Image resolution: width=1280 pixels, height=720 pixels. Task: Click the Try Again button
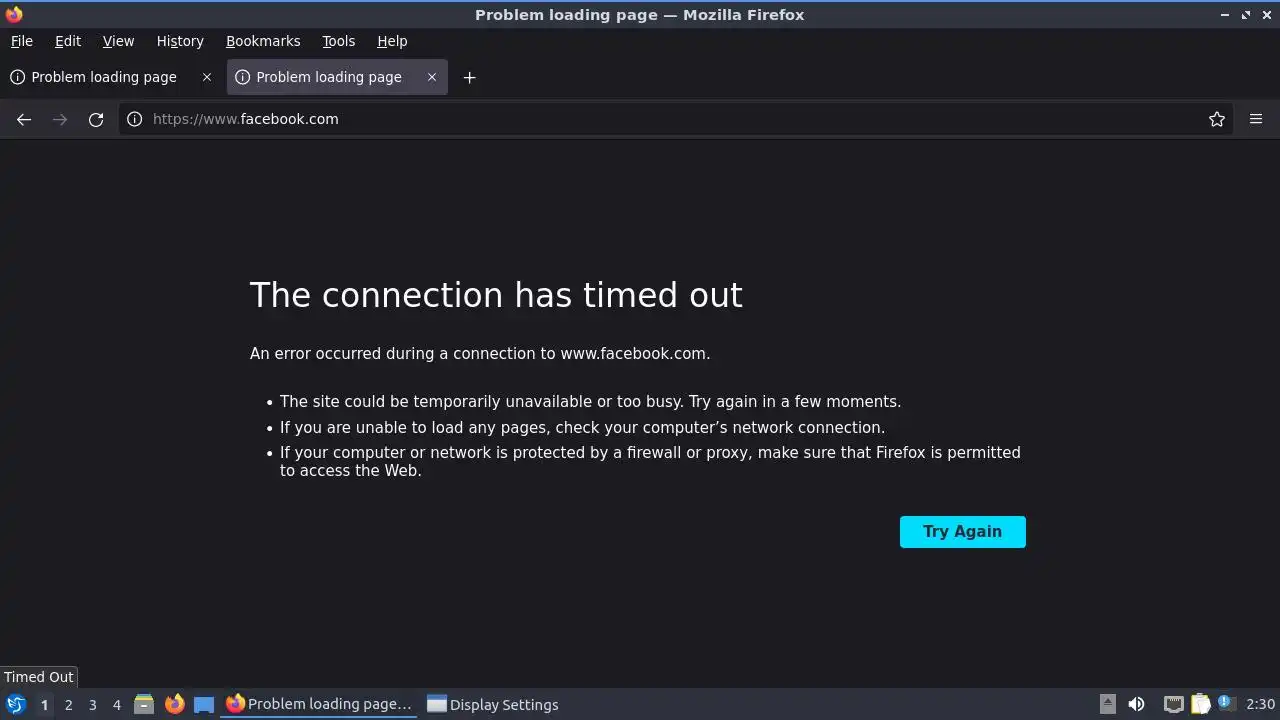pos(962,532)
